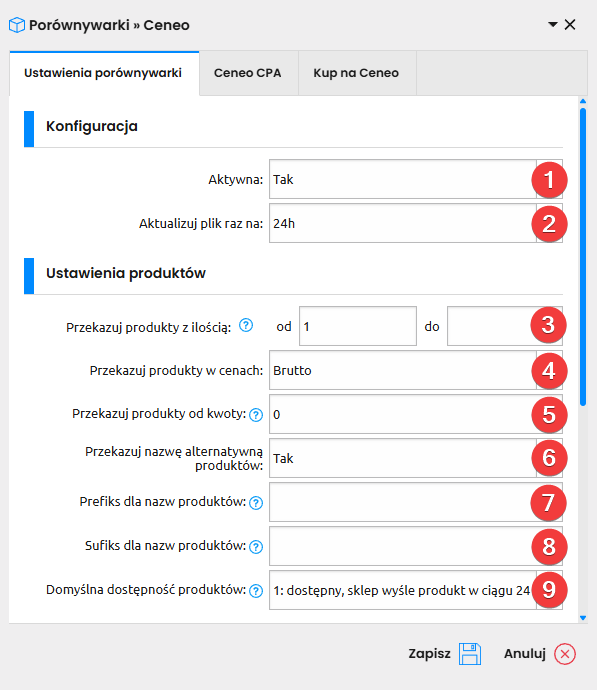Viewport: 597px width, 690px height.
Task: Click the floppy disk save icon
Action: click(470, 653)
